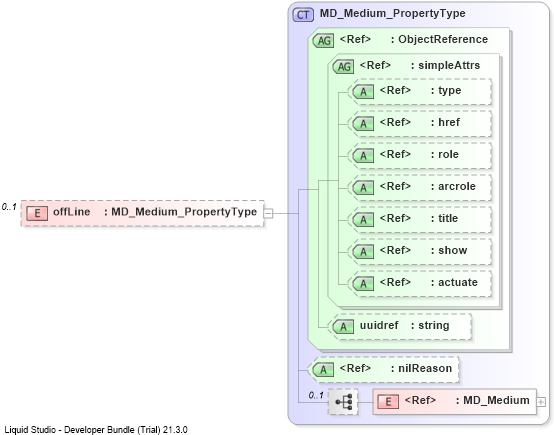Select the A icon of the role attribute
Viewport: 554px width, 435px height.
(x=363, y=156)
